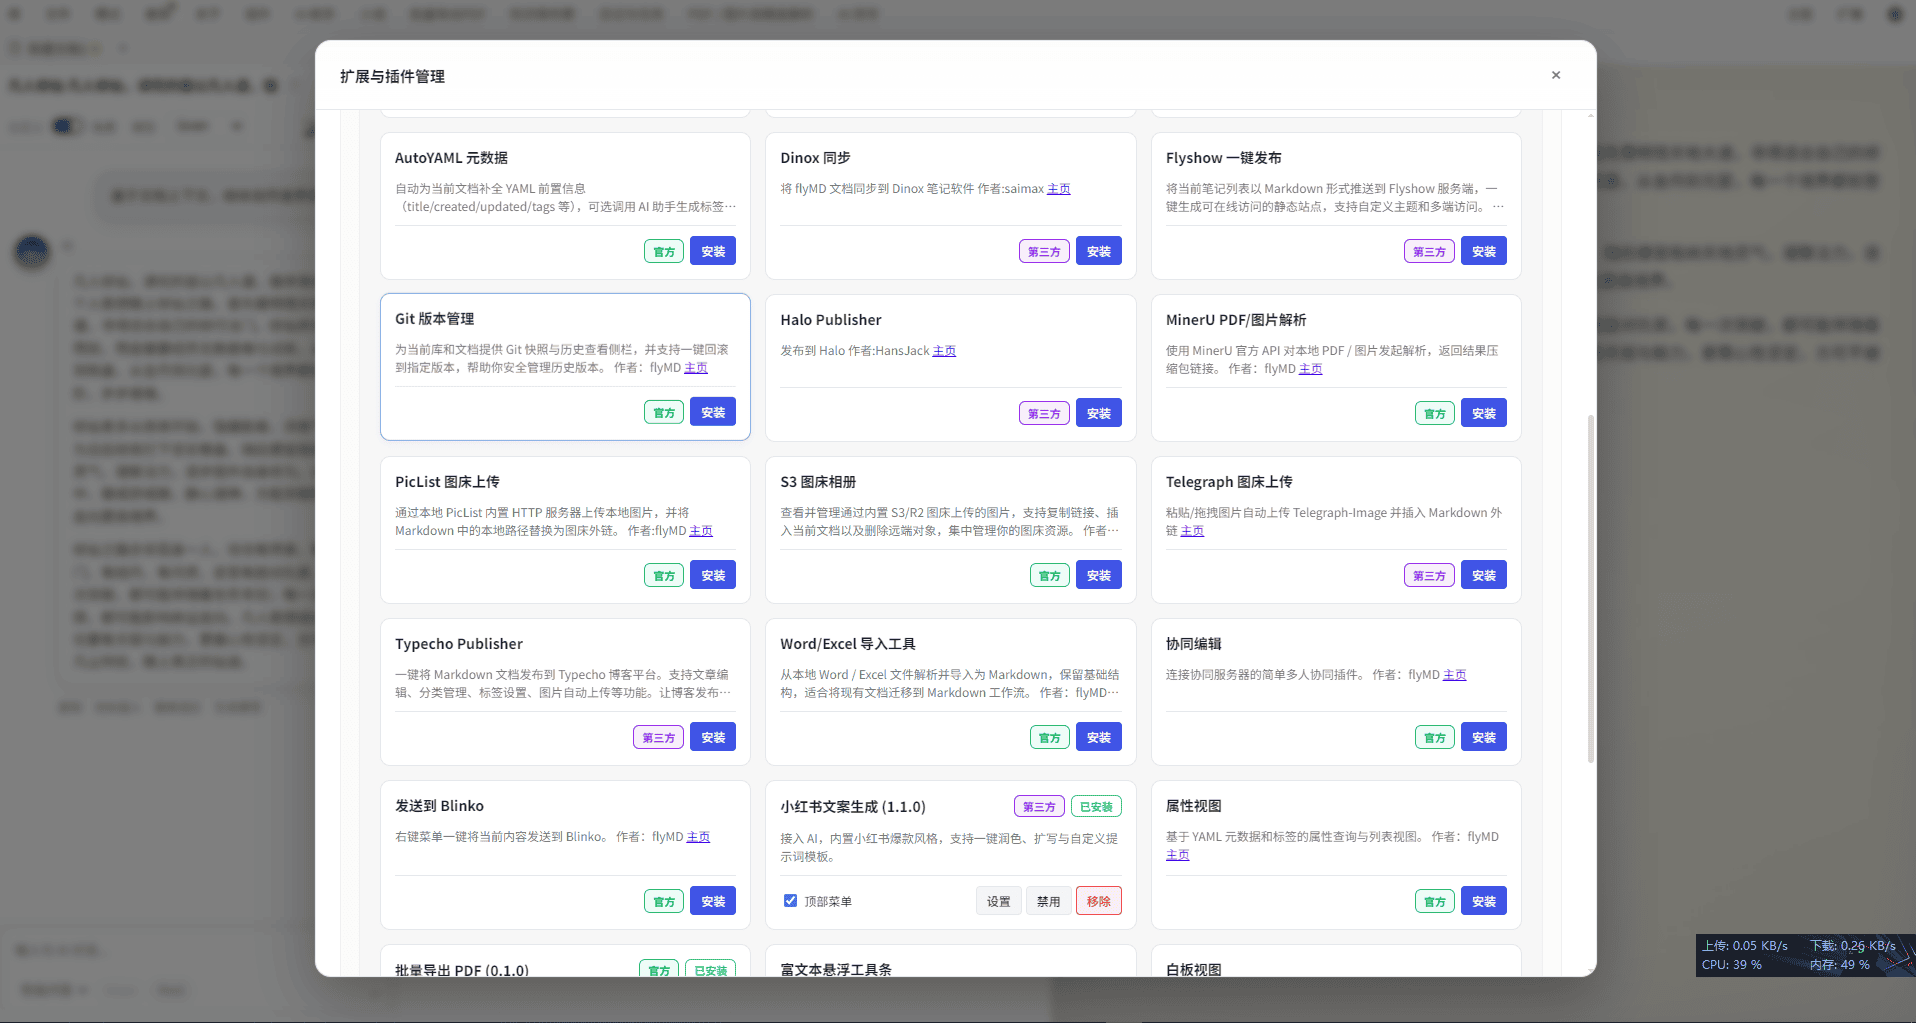
Task: Click the 官方 badge on S3 图床相册
Action: (x=1050, y=576)
